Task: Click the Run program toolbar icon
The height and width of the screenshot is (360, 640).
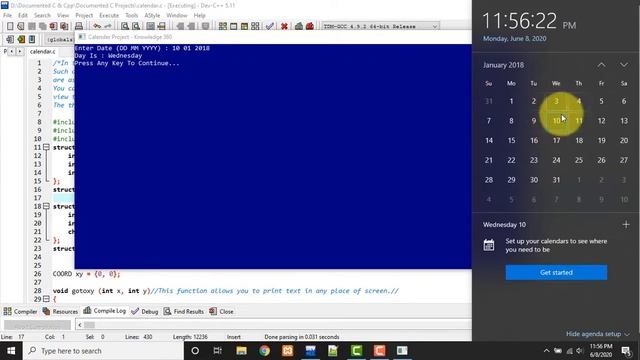Action: point(233,26)
